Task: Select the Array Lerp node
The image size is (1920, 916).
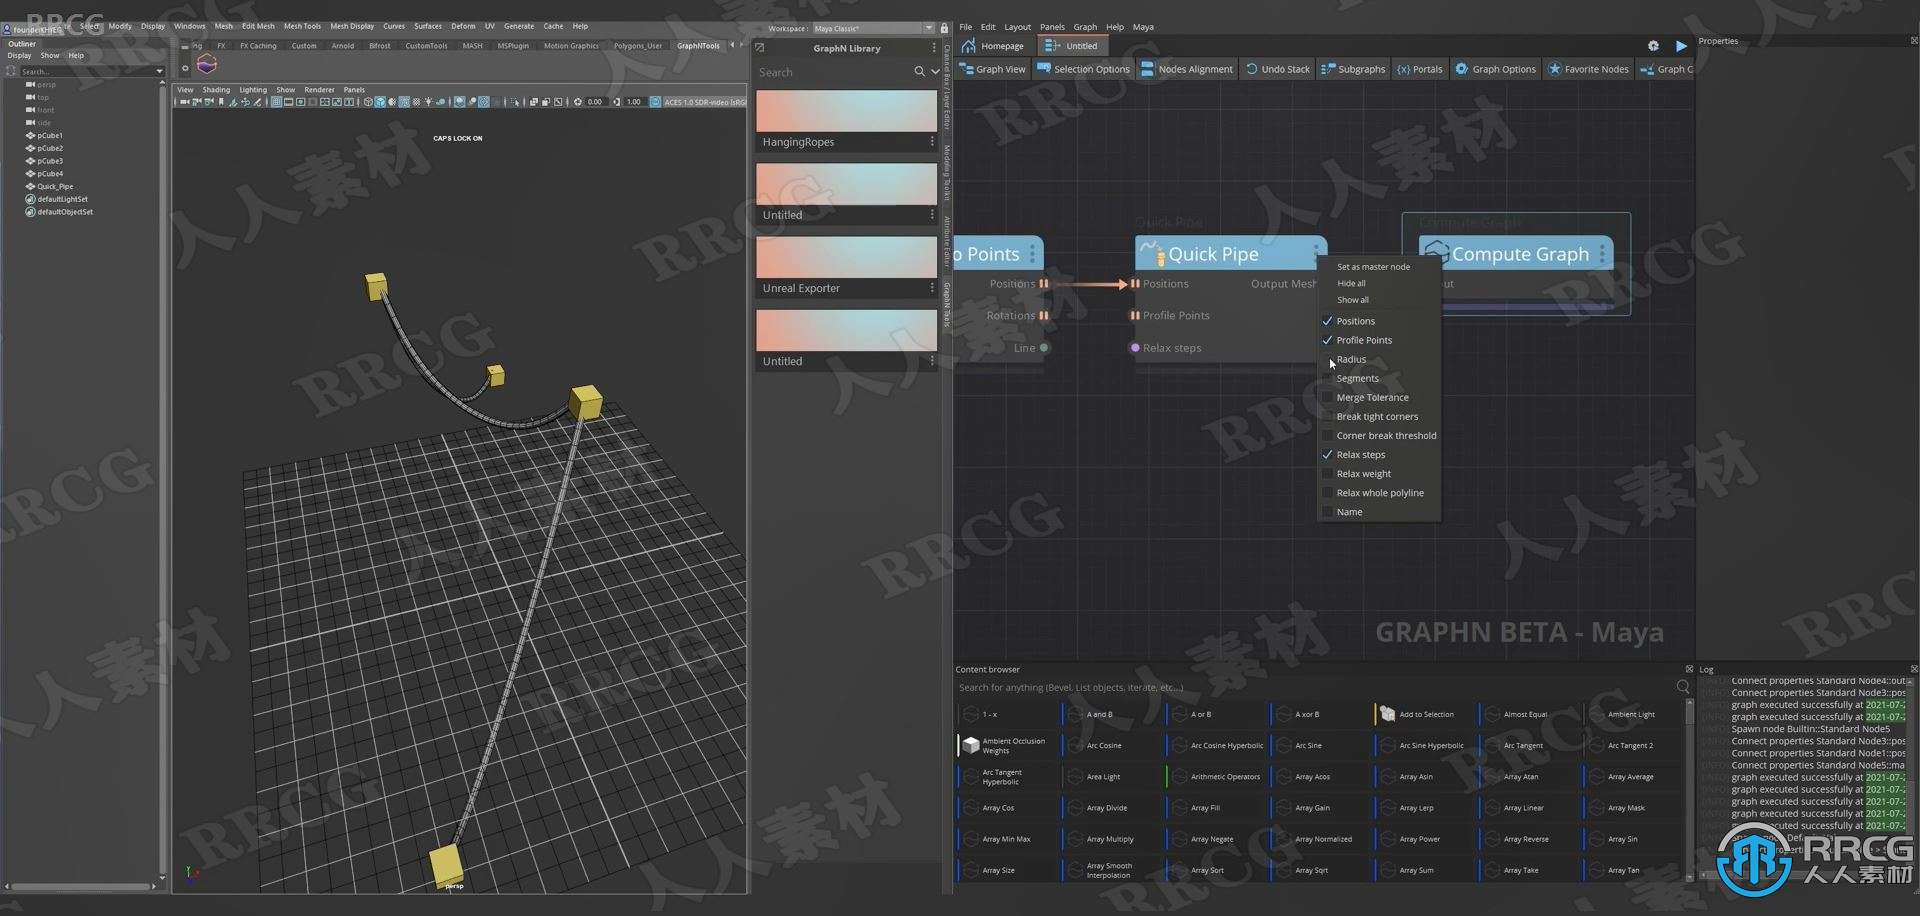Action: [1426, 807]
